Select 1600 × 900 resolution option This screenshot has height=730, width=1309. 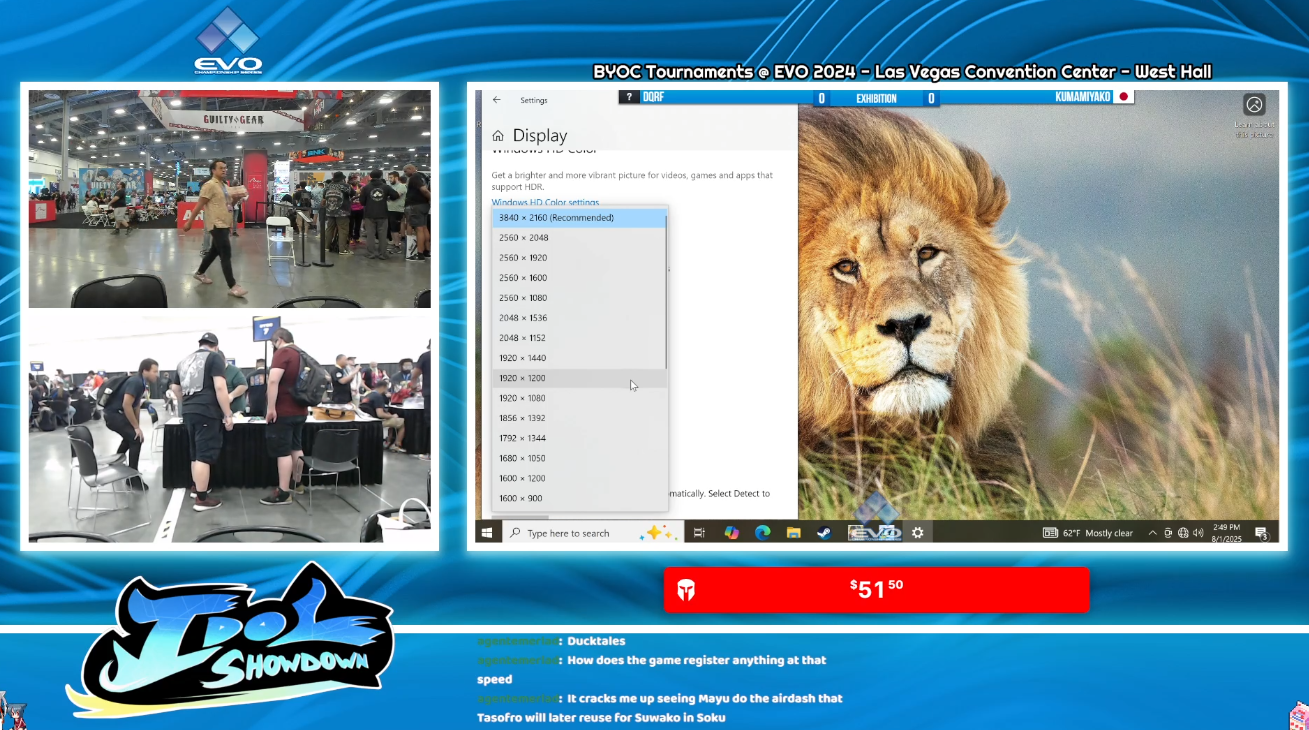pos(579,498)
